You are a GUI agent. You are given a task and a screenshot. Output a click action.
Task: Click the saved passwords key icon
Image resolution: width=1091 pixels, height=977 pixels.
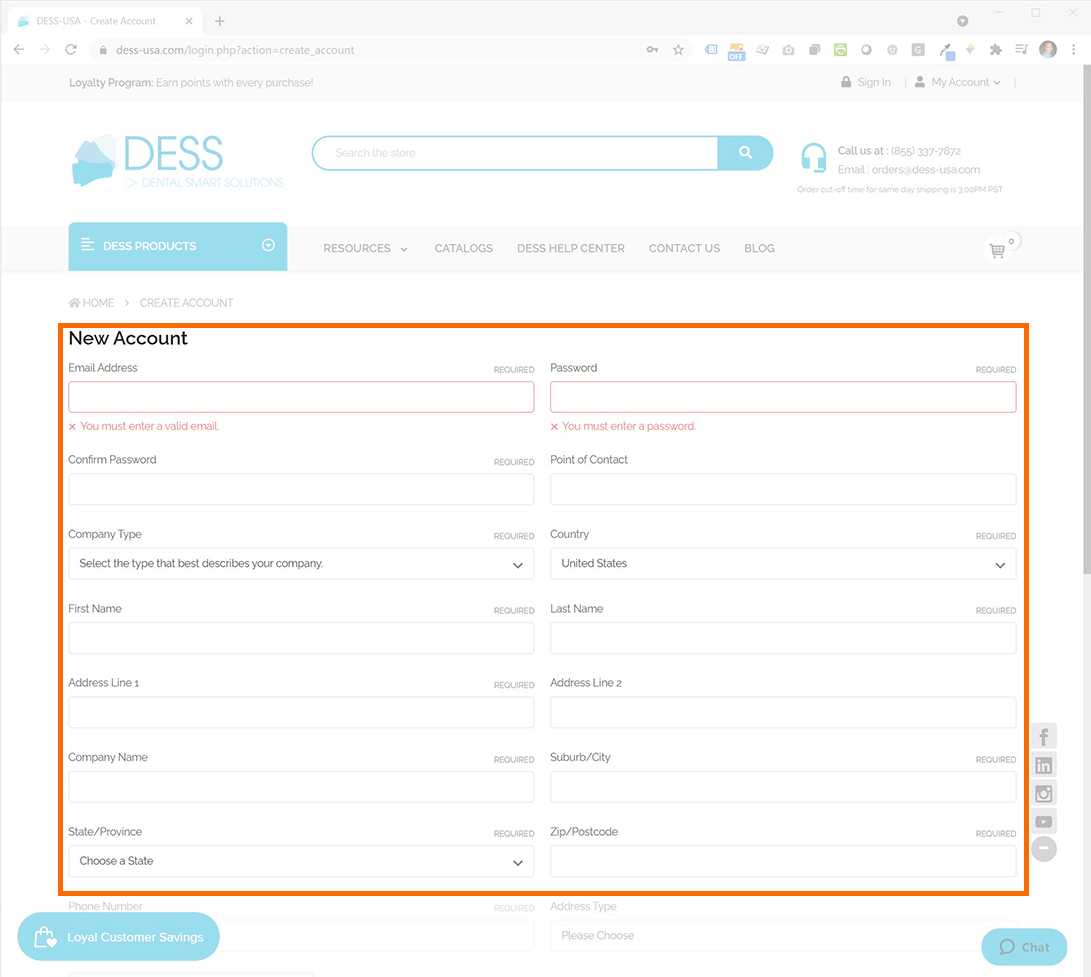[x=652, y=49]
